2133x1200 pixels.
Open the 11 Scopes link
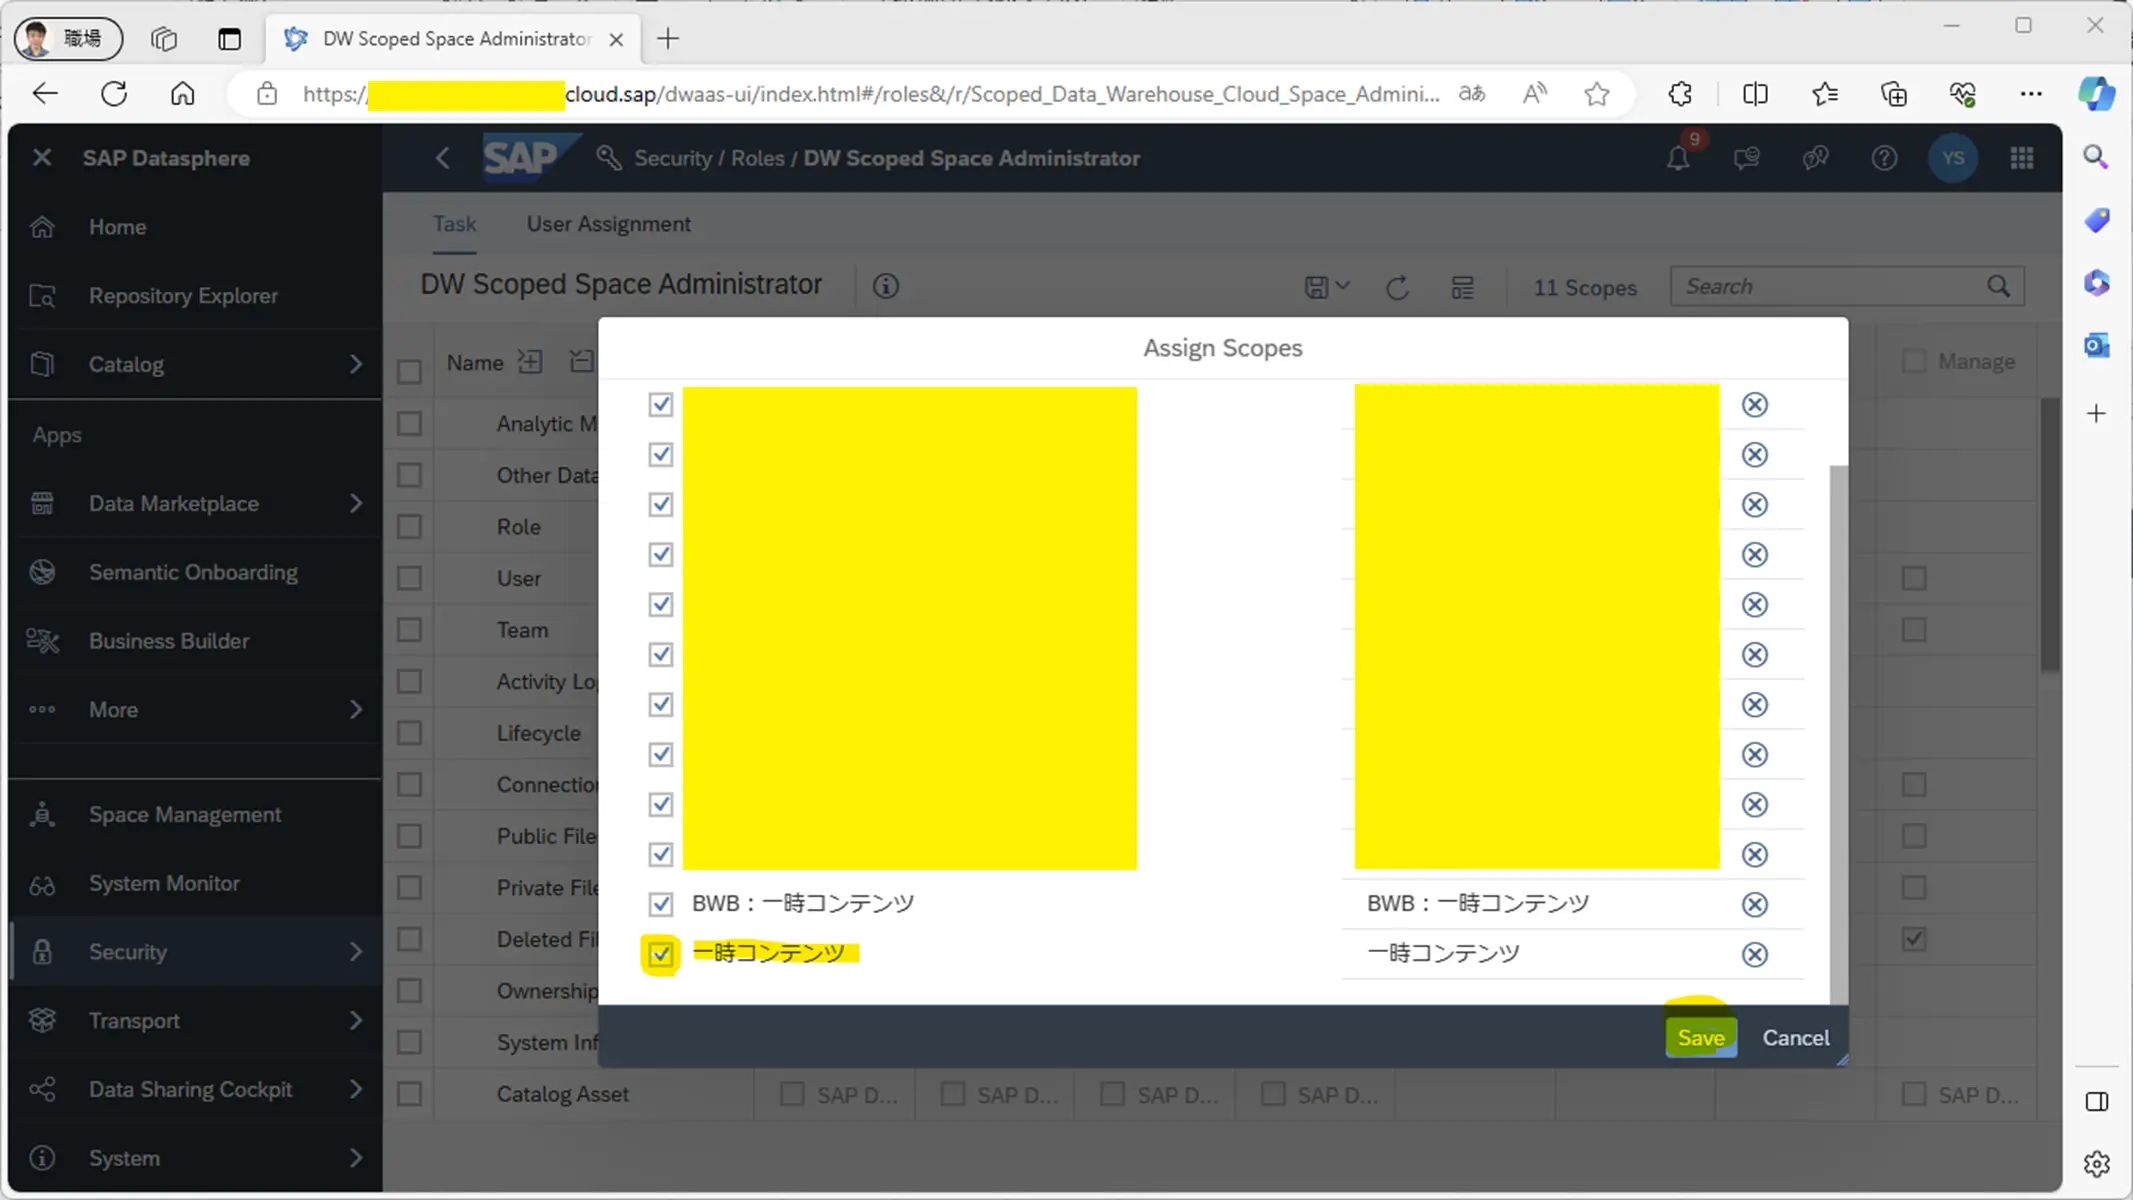click(1585, 288)
